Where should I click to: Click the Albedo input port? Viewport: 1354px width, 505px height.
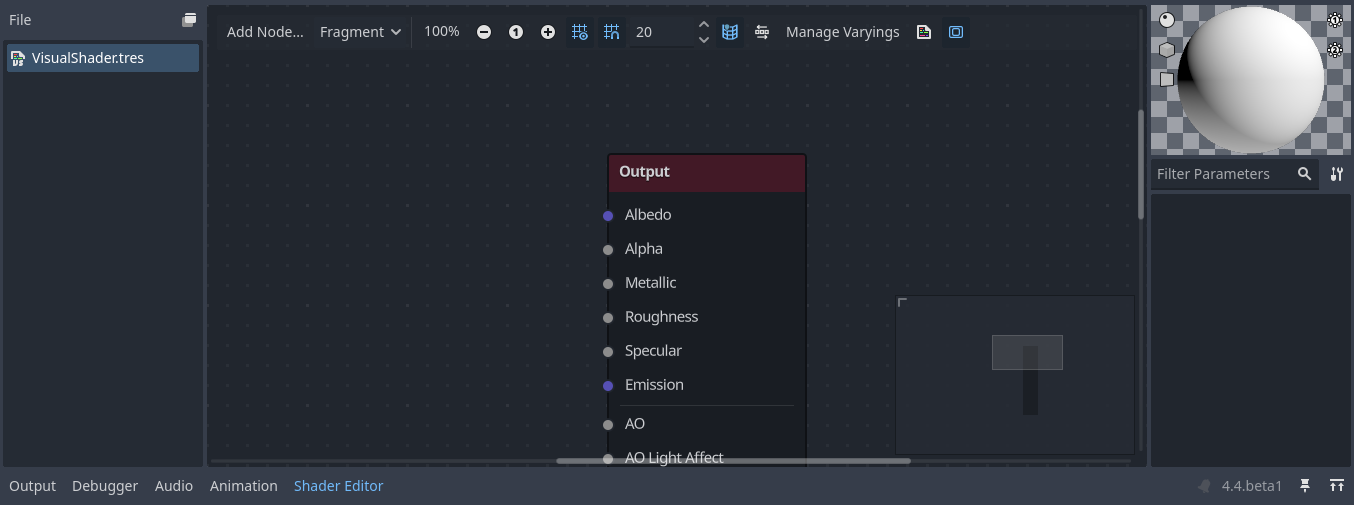pos(608,216)
